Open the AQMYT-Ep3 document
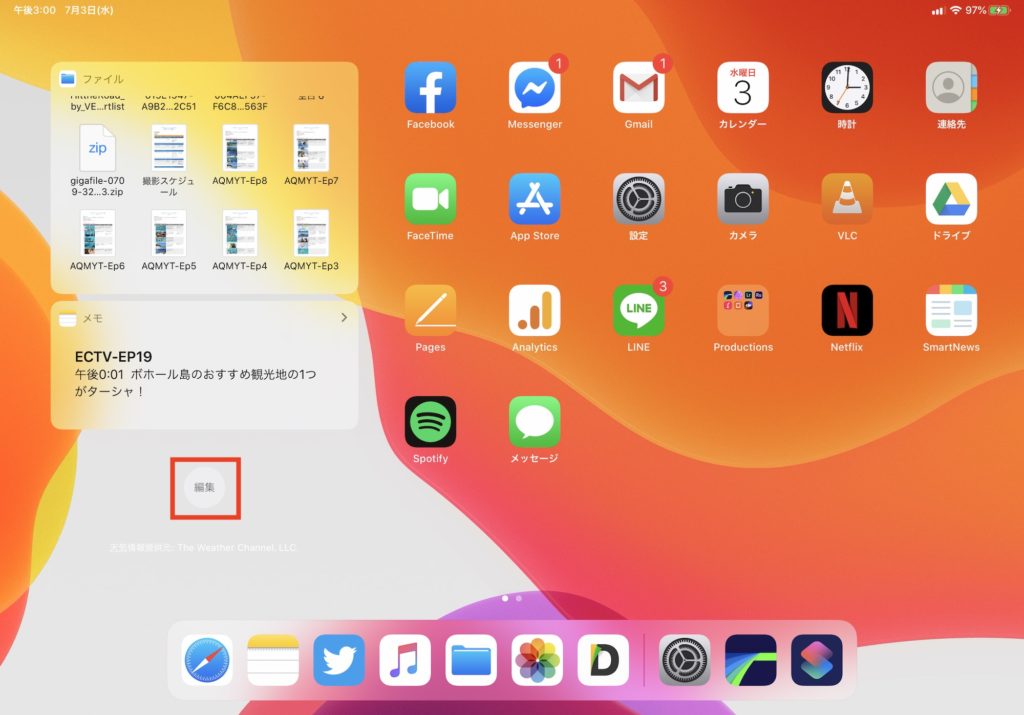1024x715 pixels. tap(311, 240)
